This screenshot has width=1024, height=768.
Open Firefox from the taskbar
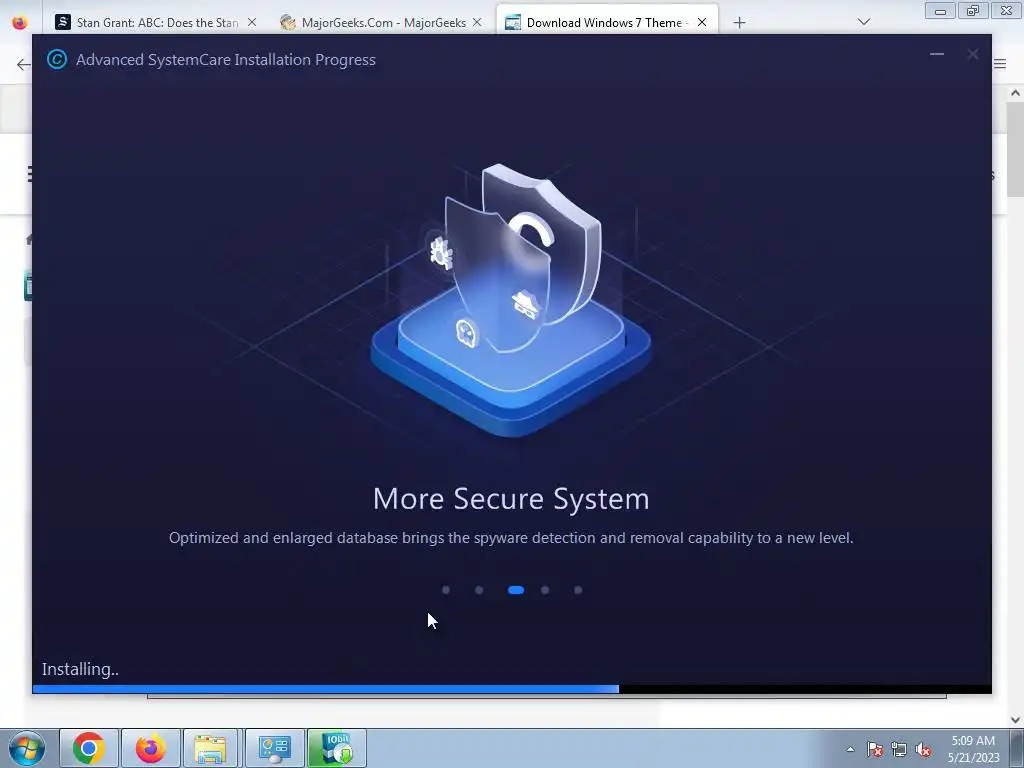(150, 748)
